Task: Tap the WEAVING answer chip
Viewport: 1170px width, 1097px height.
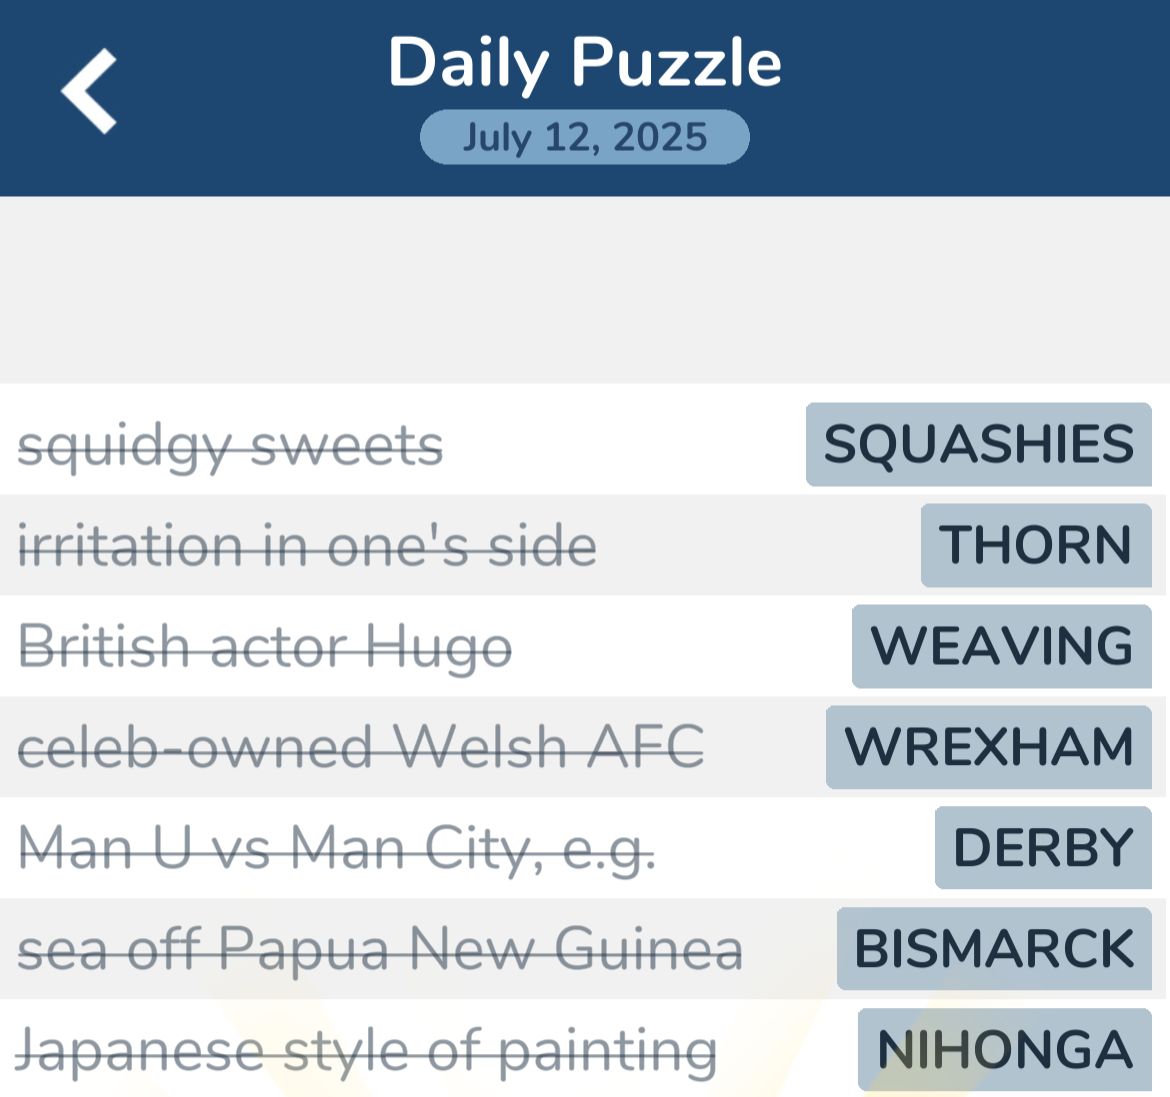Action: [1001, 646]
